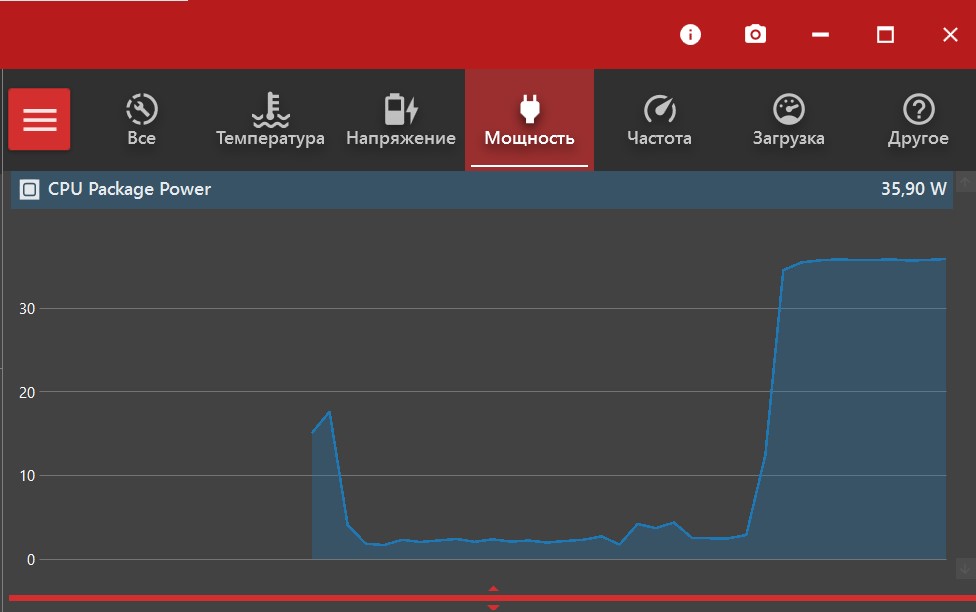Open the red hamburger menu
The image size is (976, 612).
pyautogui.click(x=39, y=119)
